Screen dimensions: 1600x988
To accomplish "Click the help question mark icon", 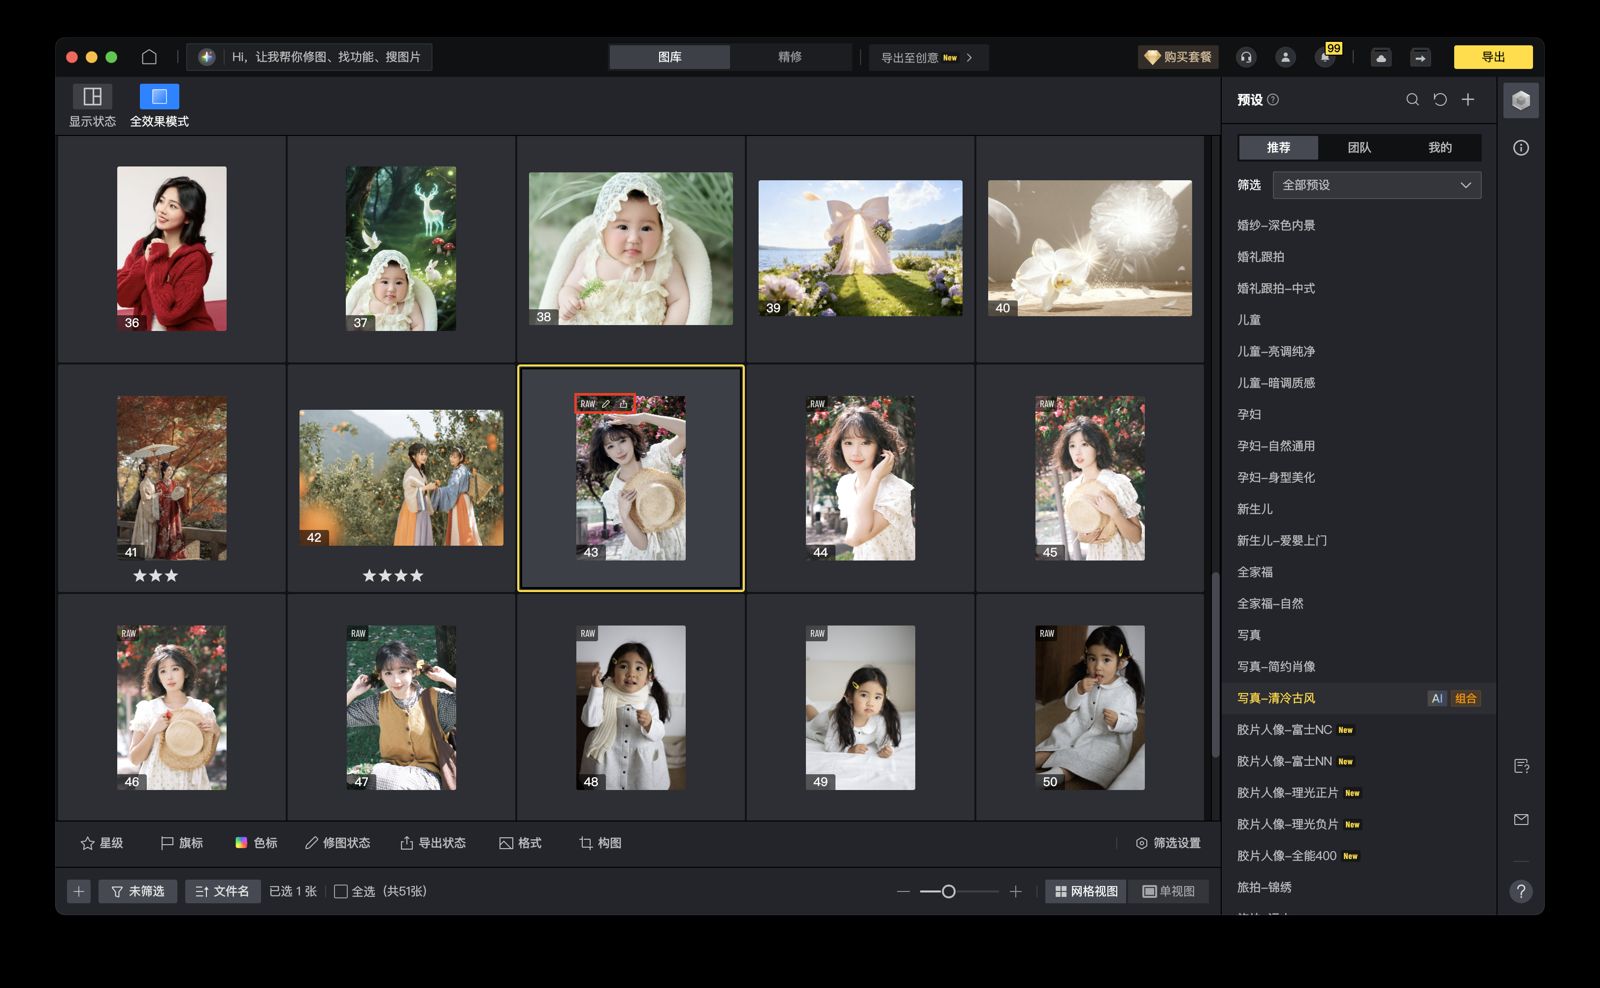I will click(x=1521, y=891).
